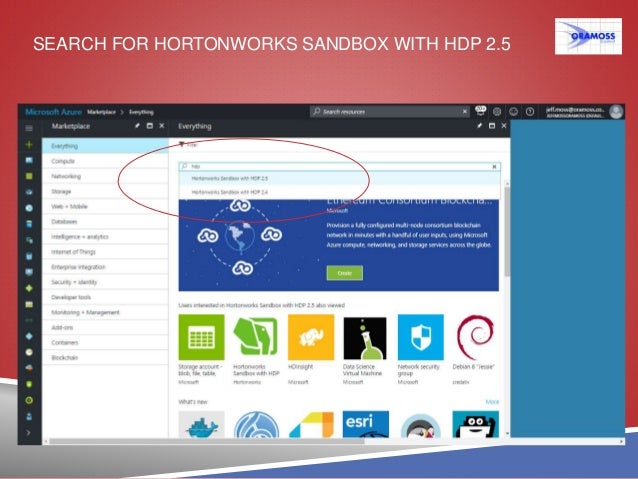Select the Storage category

tap(105, 191)
